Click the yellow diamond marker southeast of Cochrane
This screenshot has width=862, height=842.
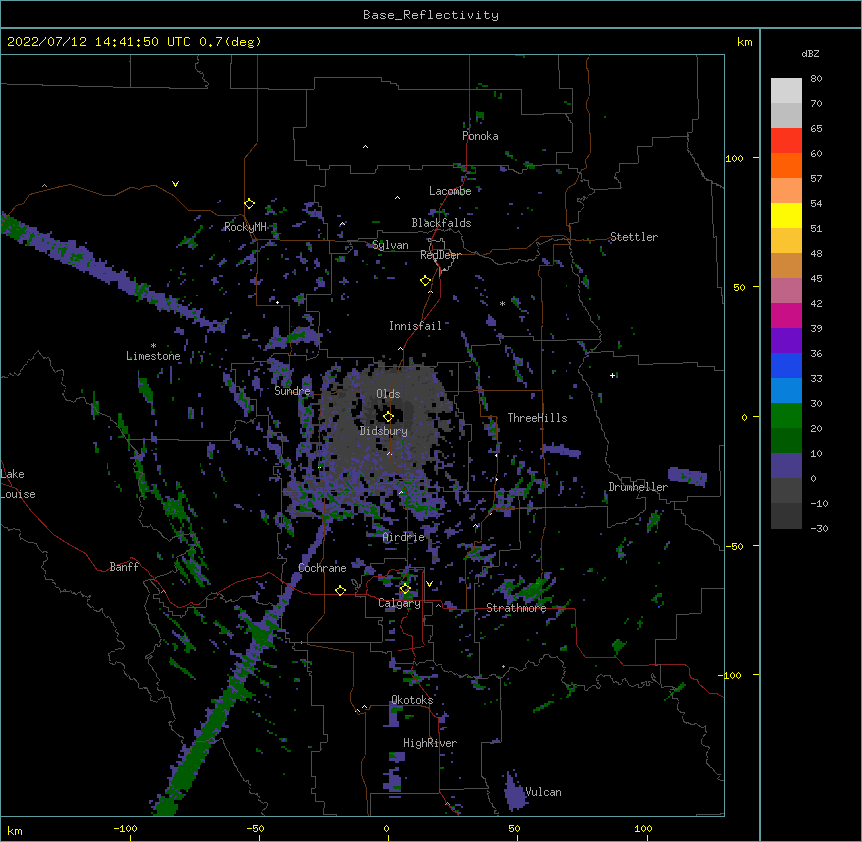click(x=340, y=590)
